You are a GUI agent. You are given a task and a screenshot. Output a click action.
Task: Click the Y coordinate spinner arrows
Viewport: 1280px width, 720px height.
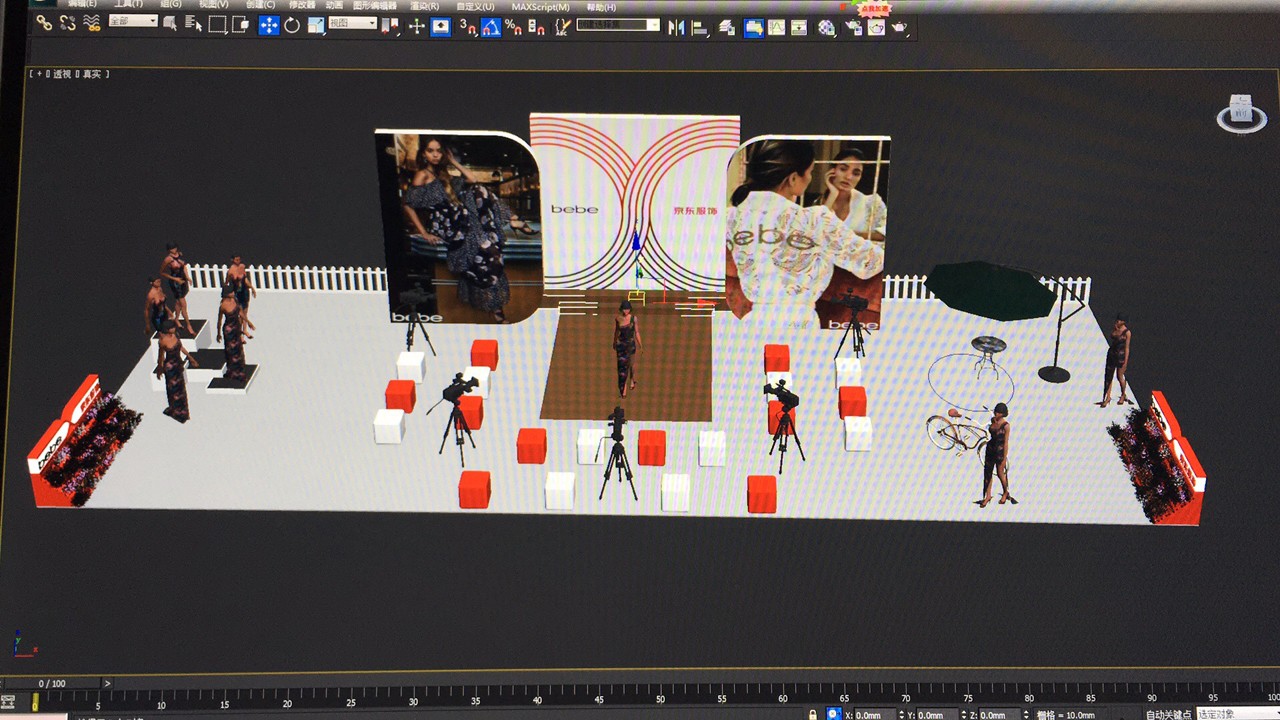[964, 714]
